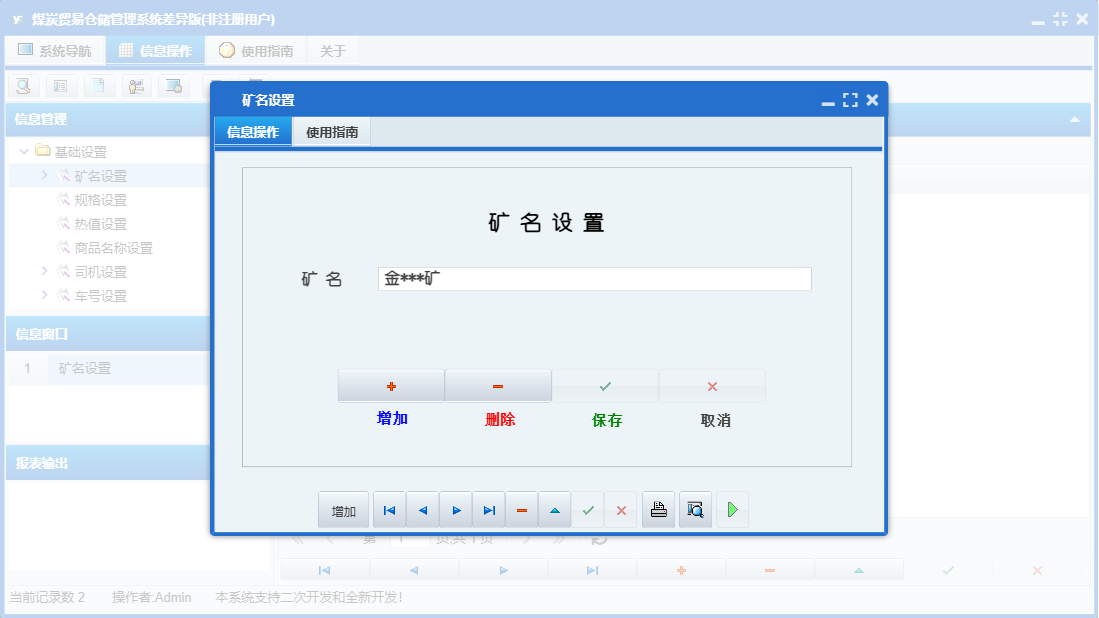Click the printer icon in the dialog toolbar
The width and height of the screenshot is (1099, 618).
(x=658, y=509)
